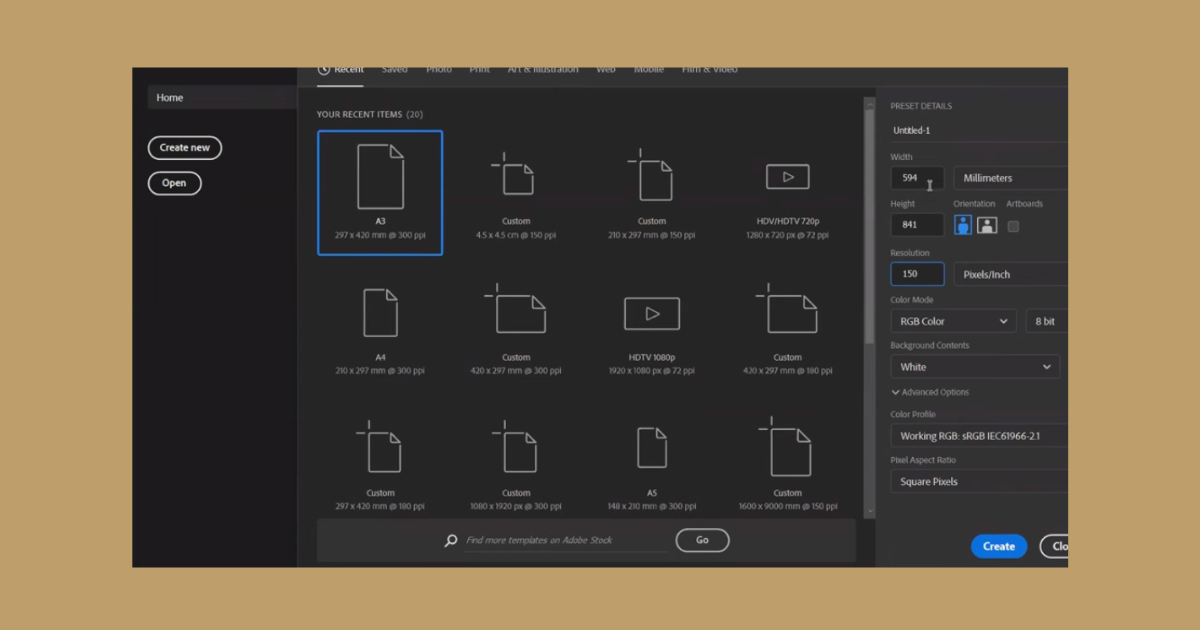The image size is (1200, 630).
Task: Switch to the Recent tab
Action: click(341, 70)
